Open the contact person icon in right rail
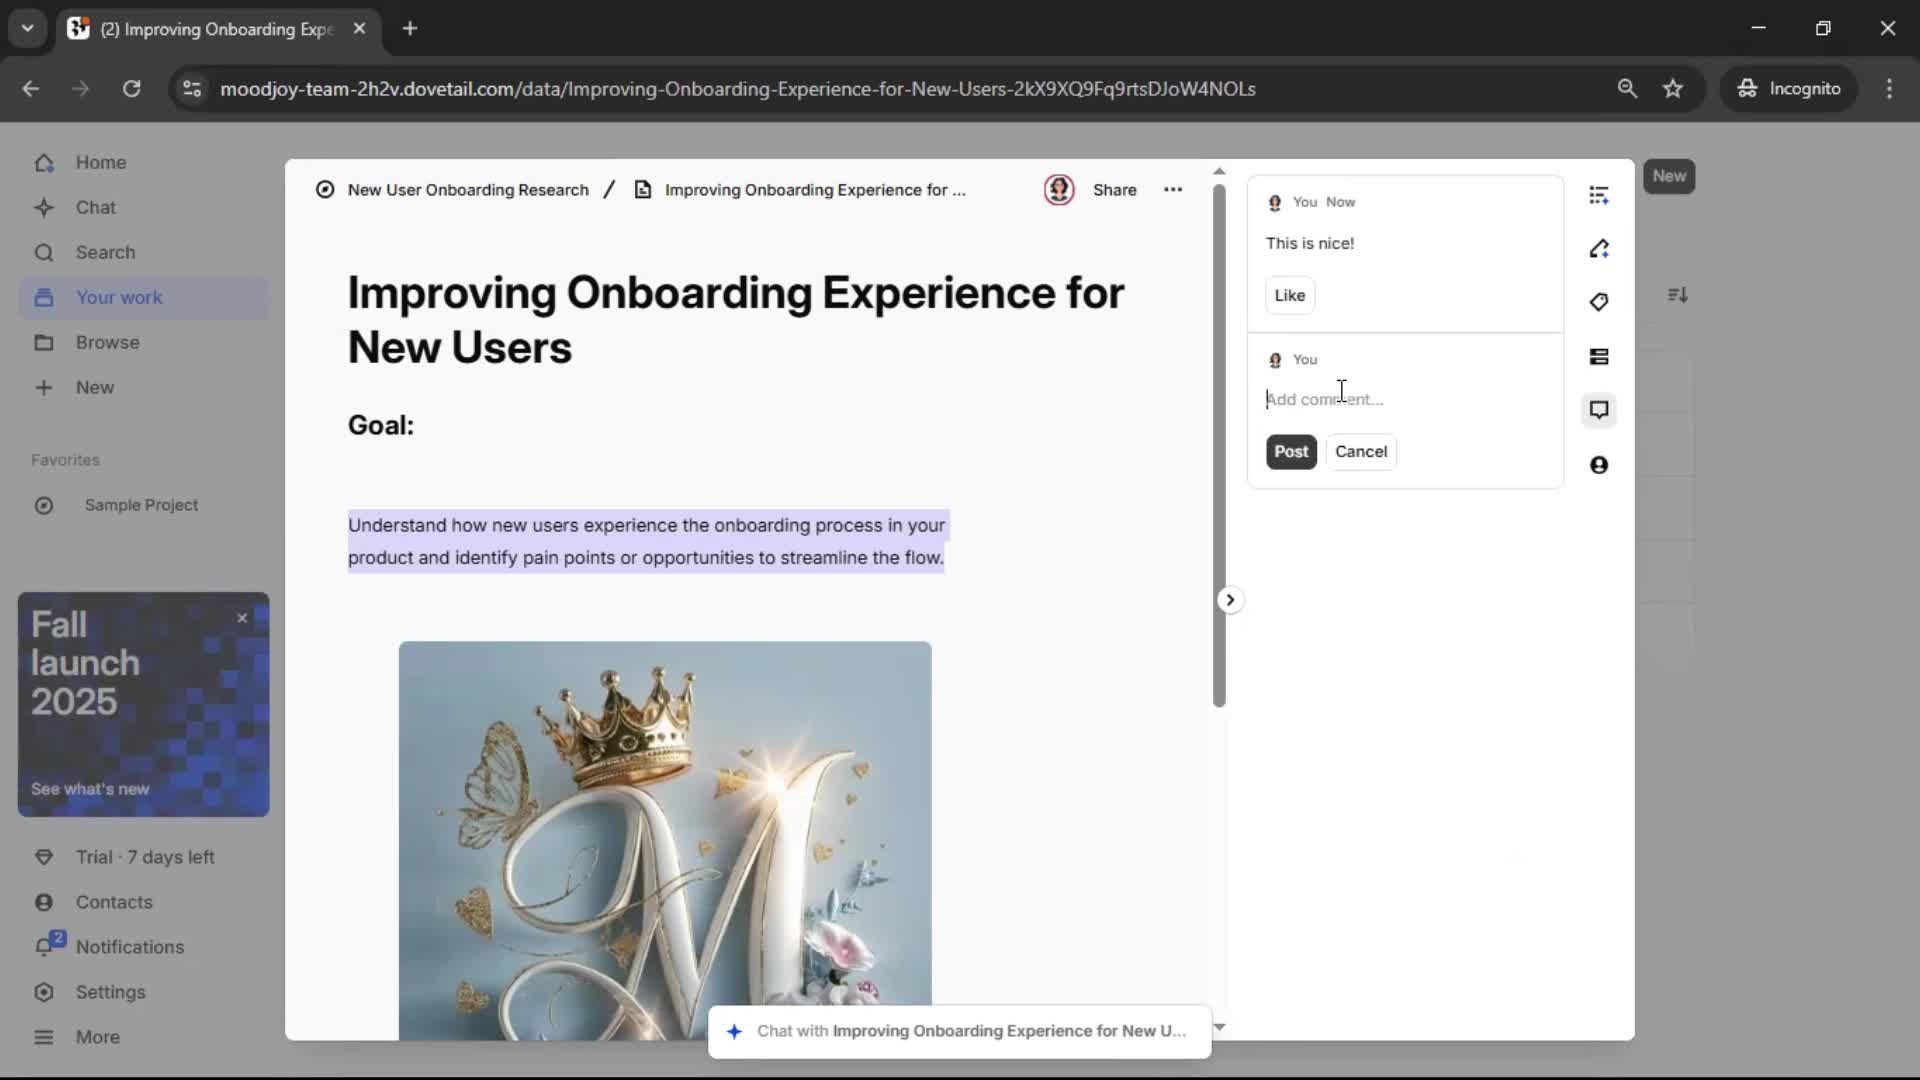This screenshot has width=1920, height=1080. [x=1598, y=465]
